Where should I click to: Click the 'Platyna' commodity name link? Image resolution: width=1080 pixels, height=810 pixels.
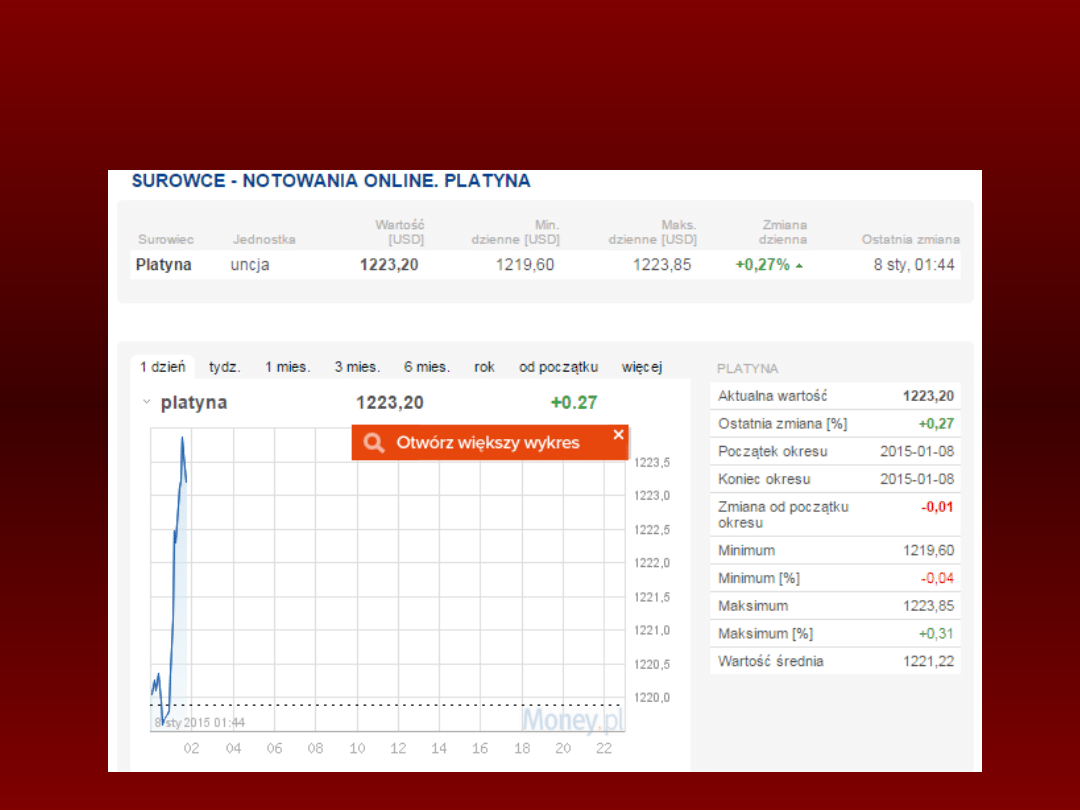coord(163,265)
